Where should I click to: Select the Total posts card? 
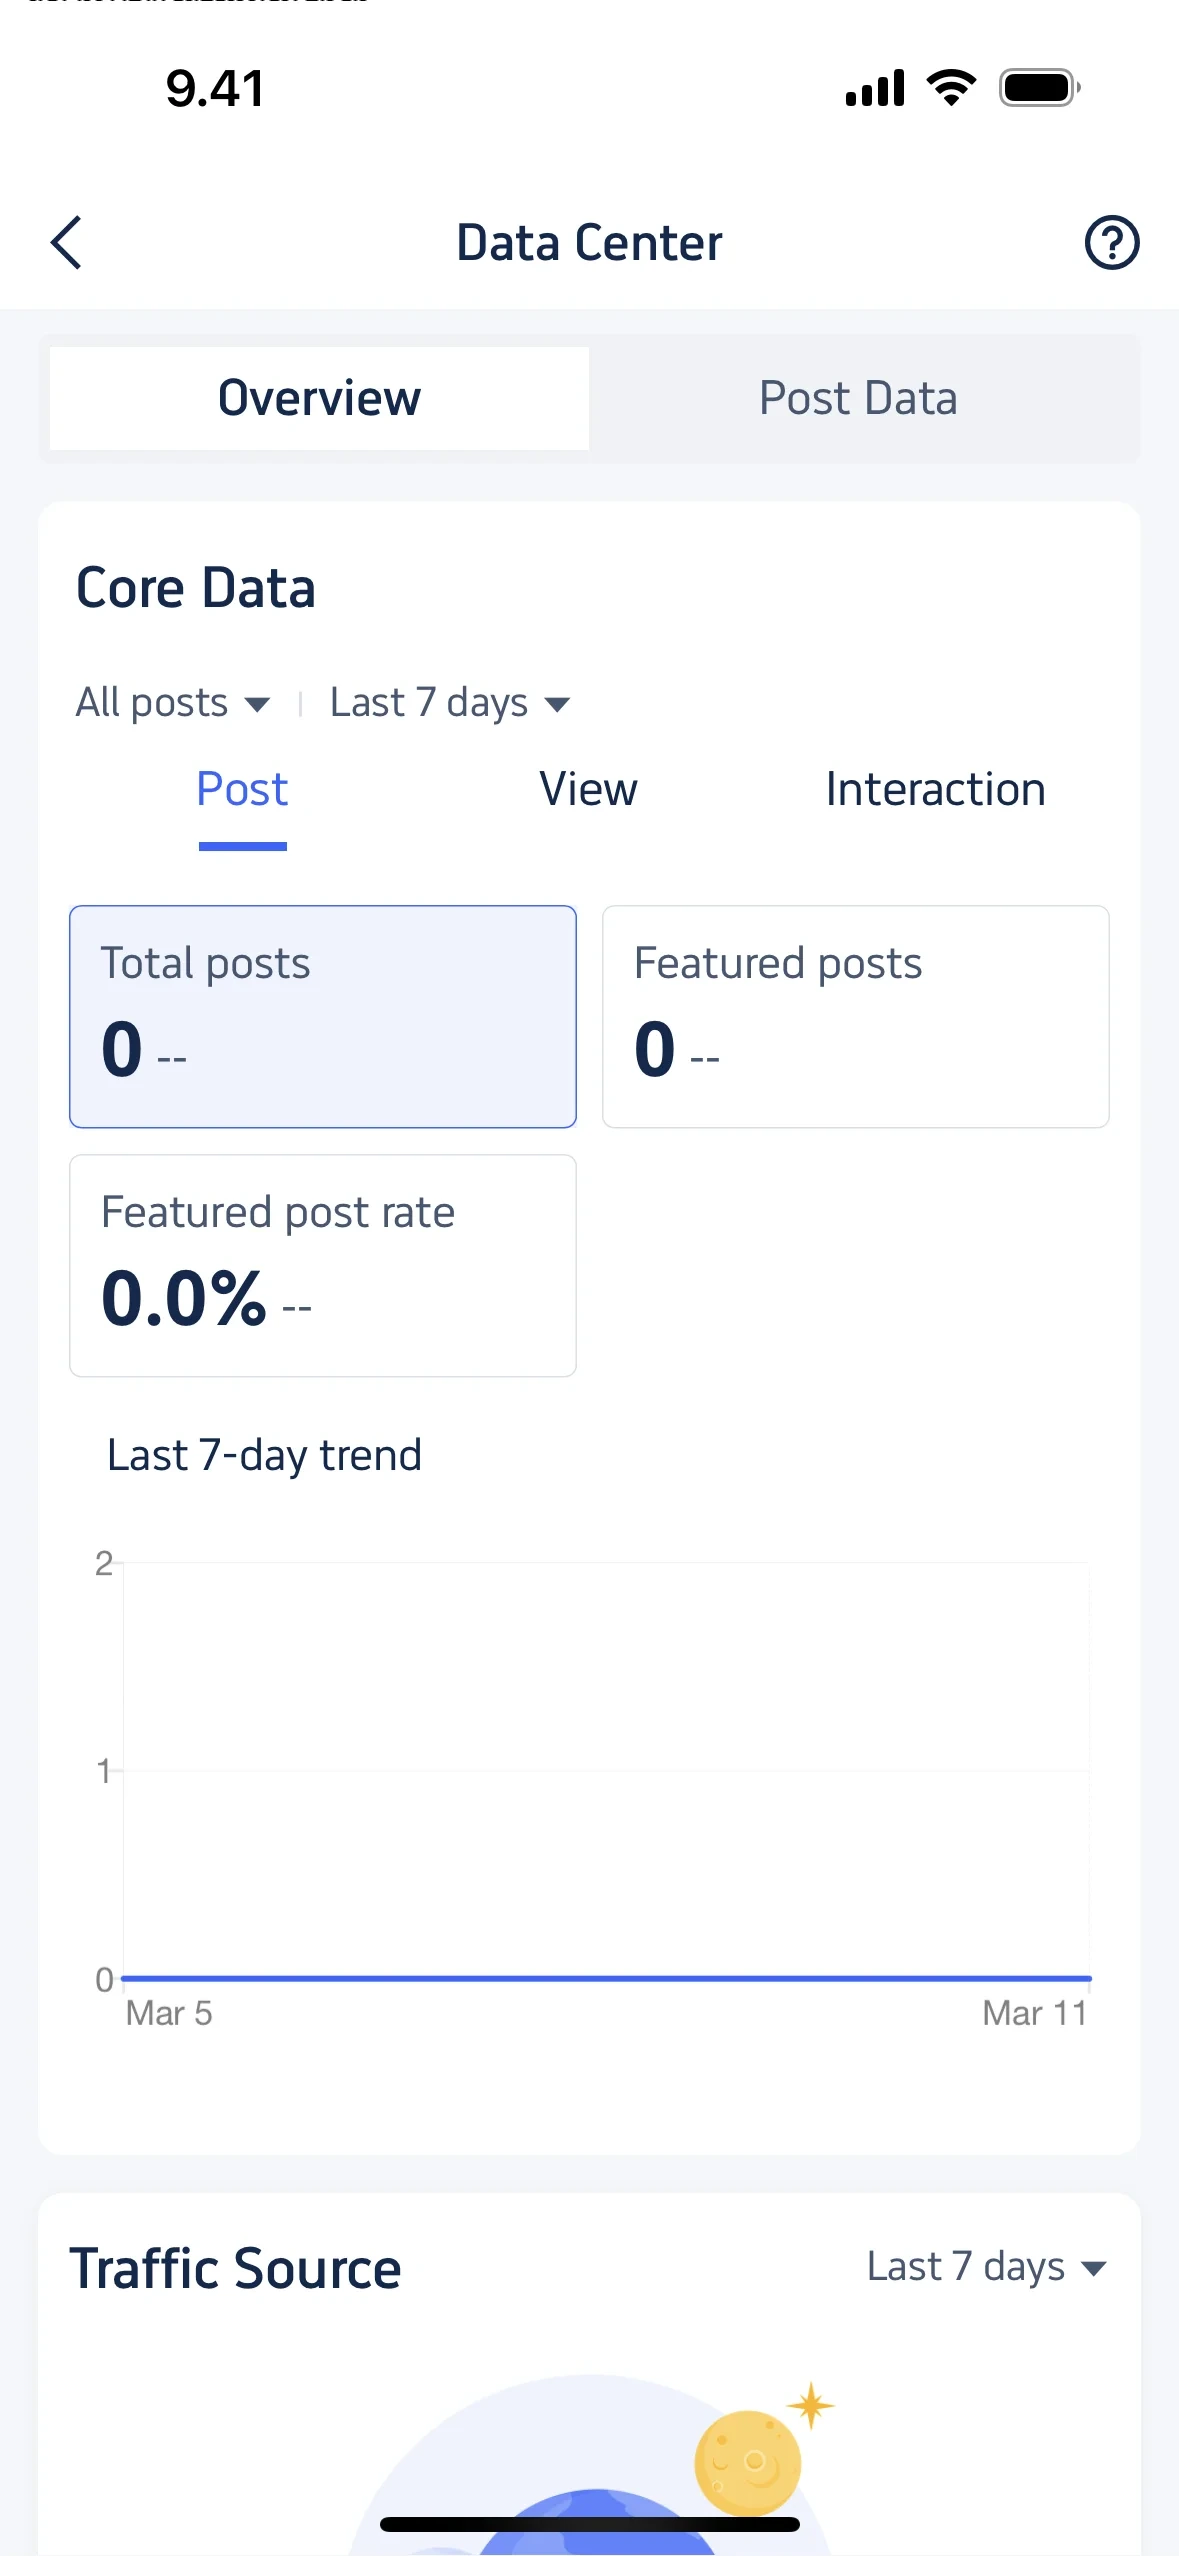coord(323,1017)
